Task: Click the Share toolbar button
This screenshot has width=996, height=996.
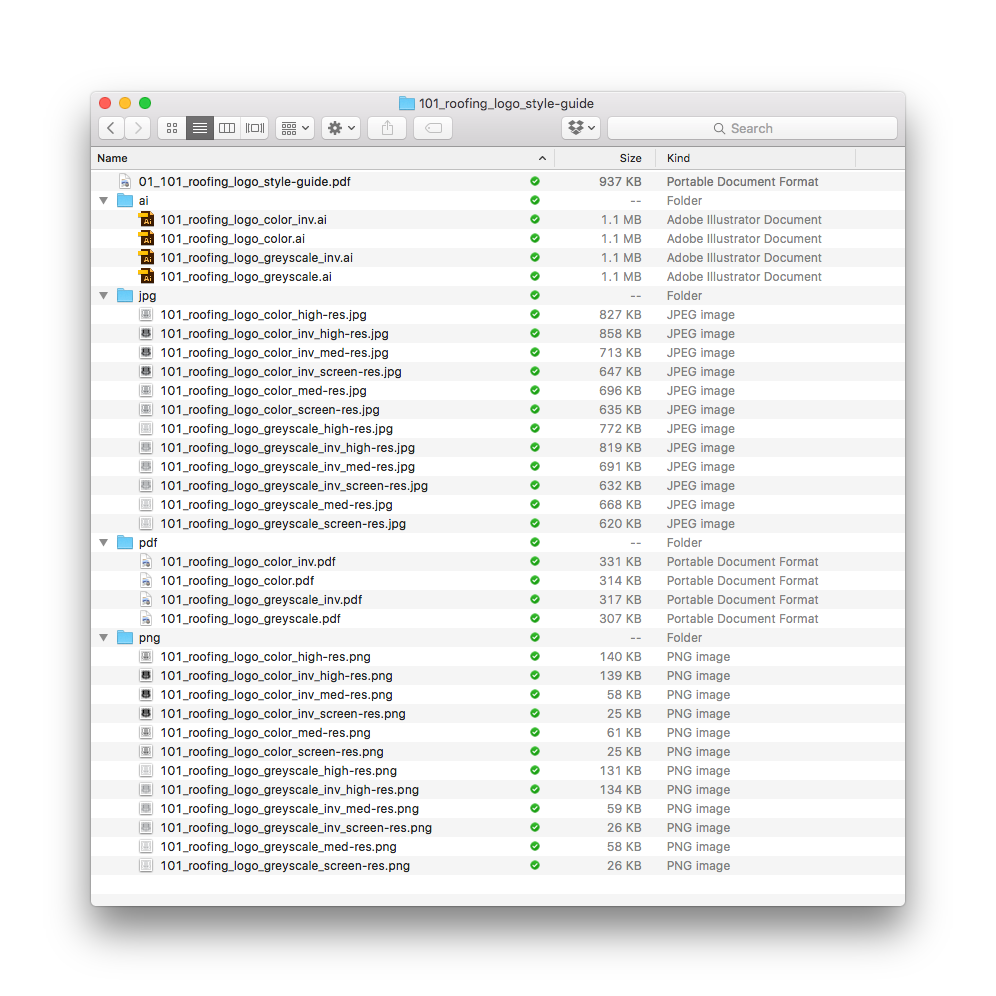Action: [387, 128]
